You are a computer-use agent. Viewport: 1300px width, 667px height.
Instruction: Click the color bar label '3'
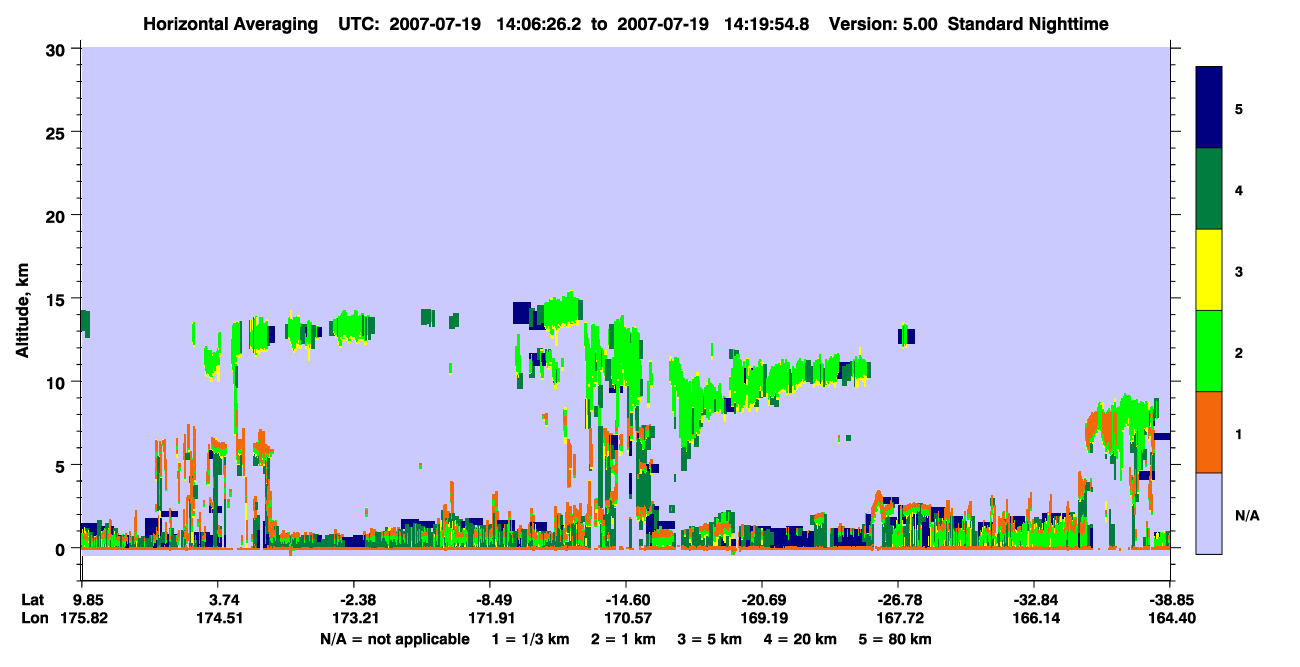pos(1239,271)
